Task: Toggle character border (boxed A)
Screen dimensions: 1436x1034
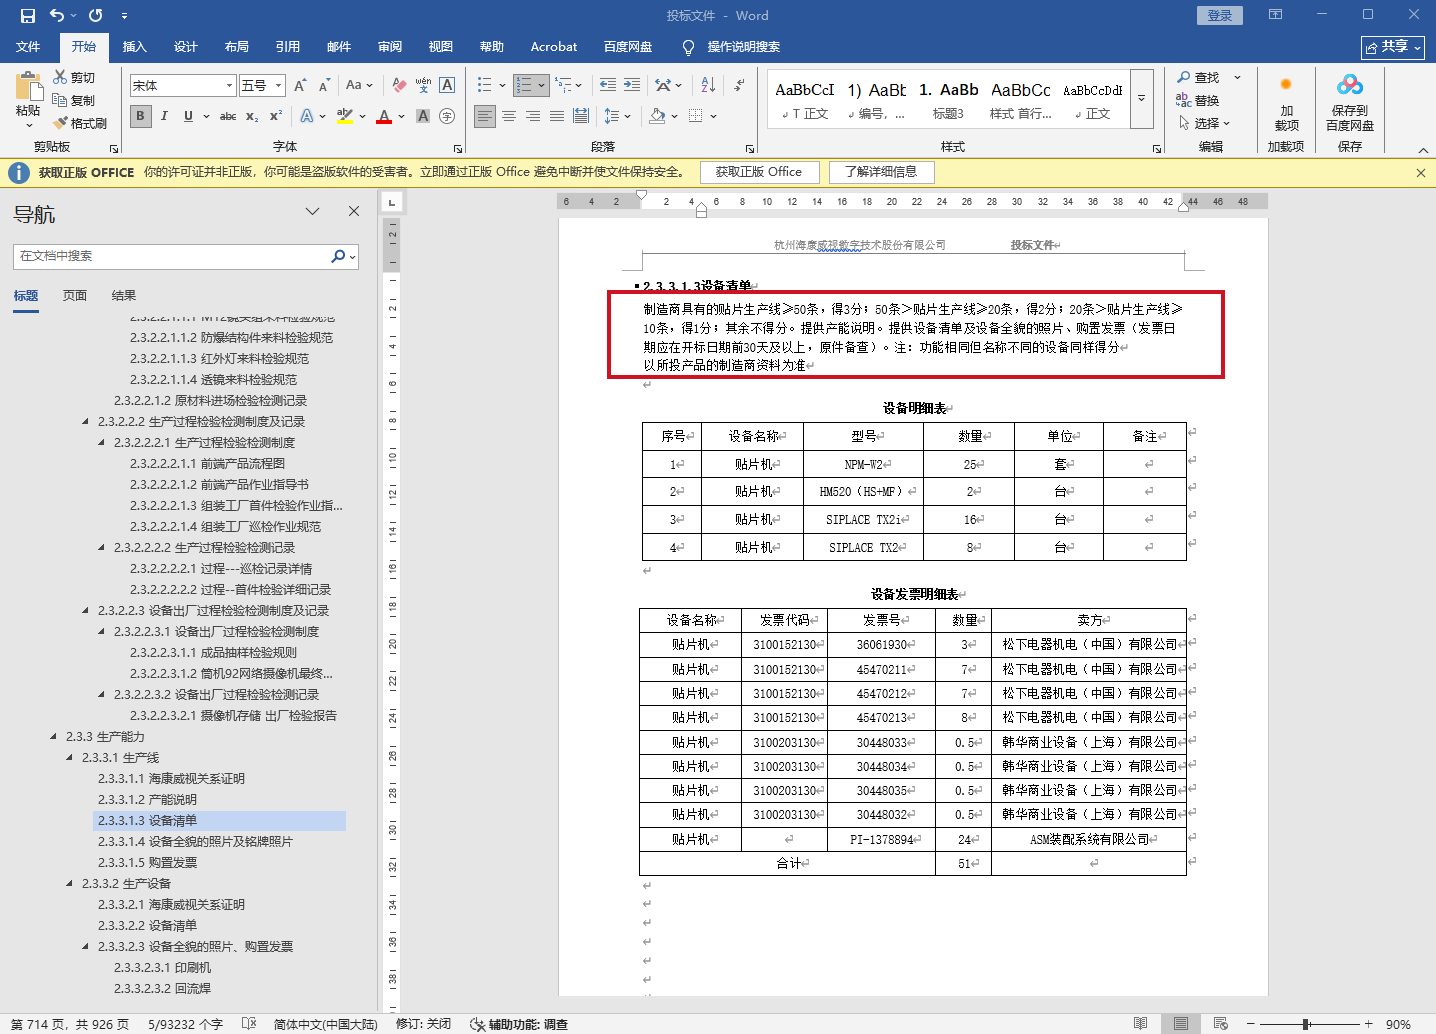Action: tap(447, 85)
